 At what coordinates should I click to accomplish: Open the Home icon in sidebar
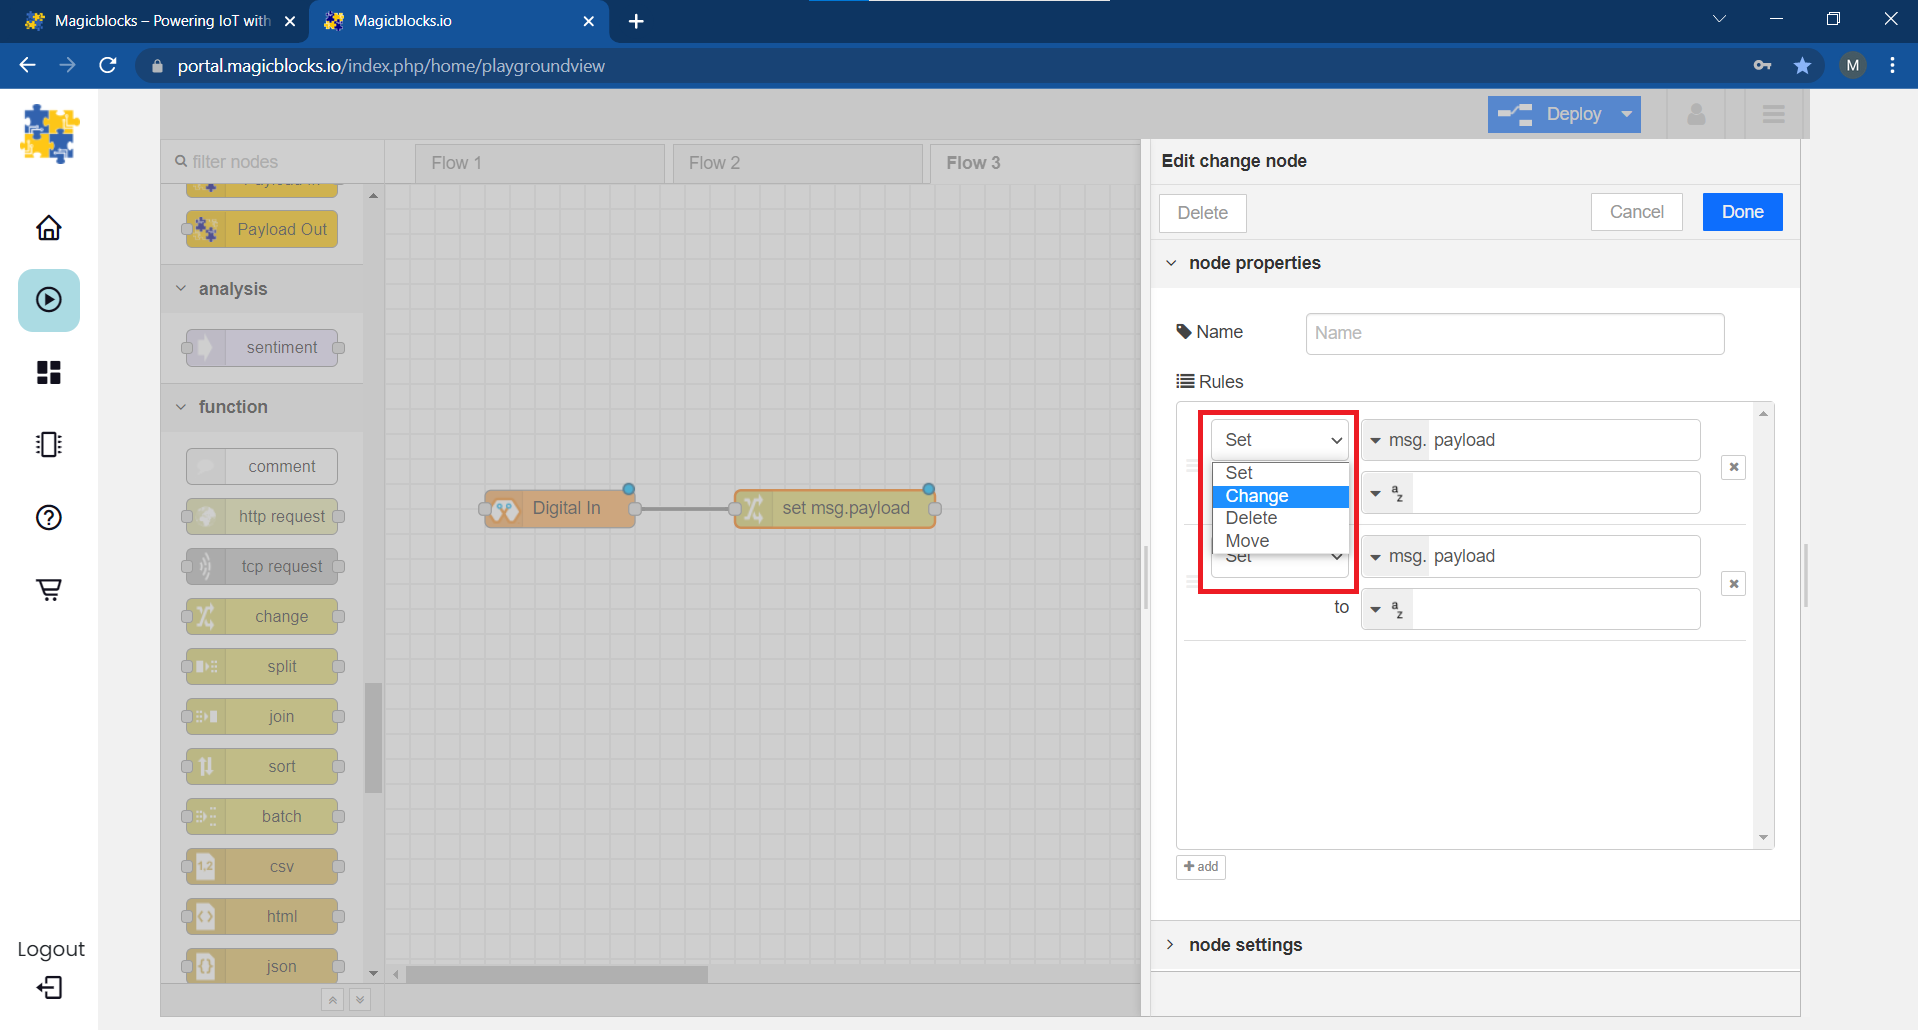pos(48,228)
